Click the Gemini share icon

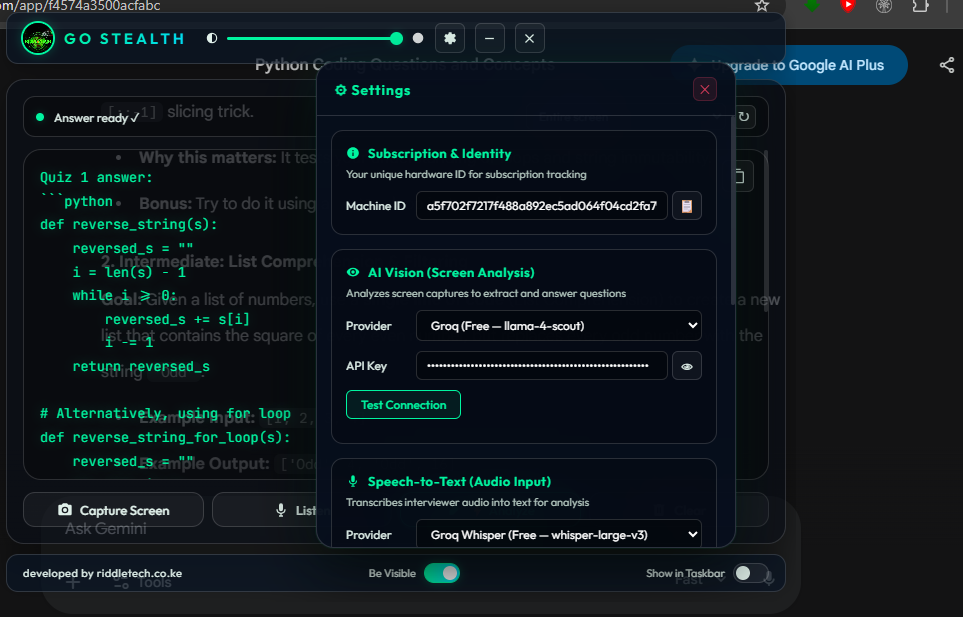pyautogui.click(x=947, y=65)
